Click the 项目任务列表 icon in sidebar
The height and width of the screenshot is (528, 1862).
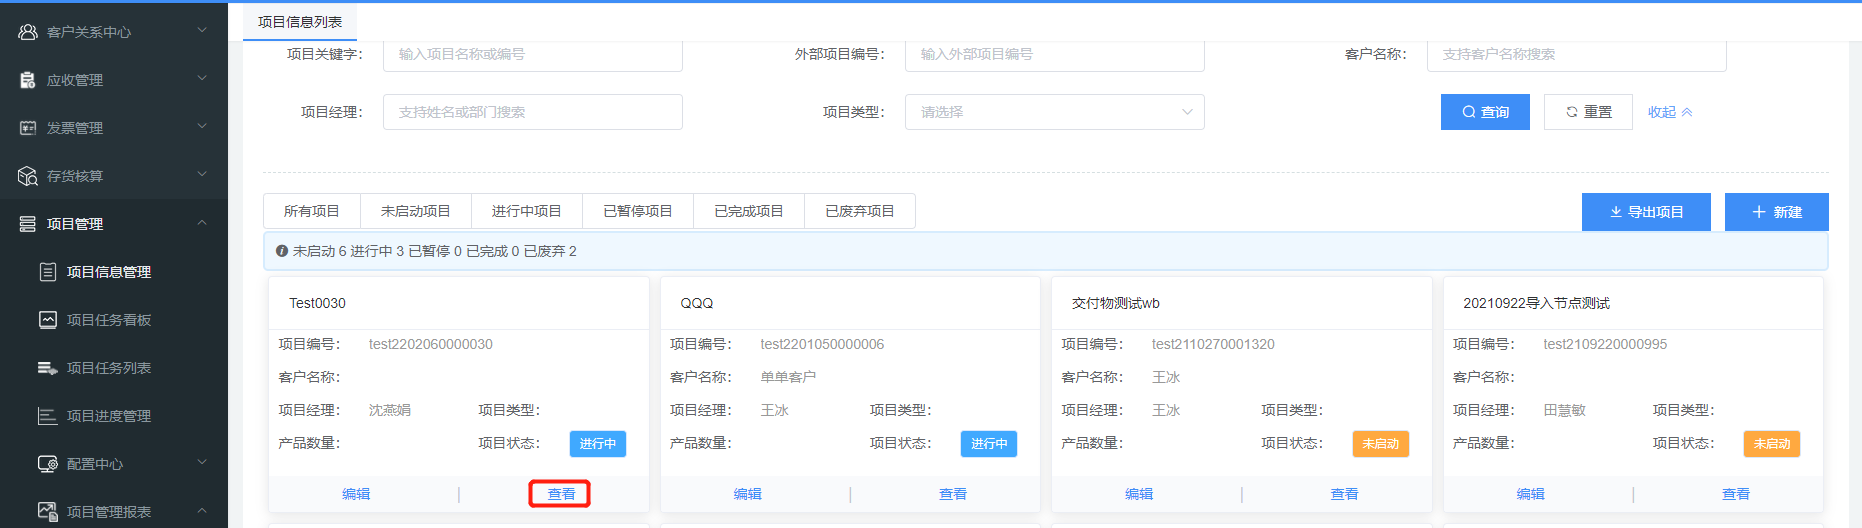pos(48,368)
